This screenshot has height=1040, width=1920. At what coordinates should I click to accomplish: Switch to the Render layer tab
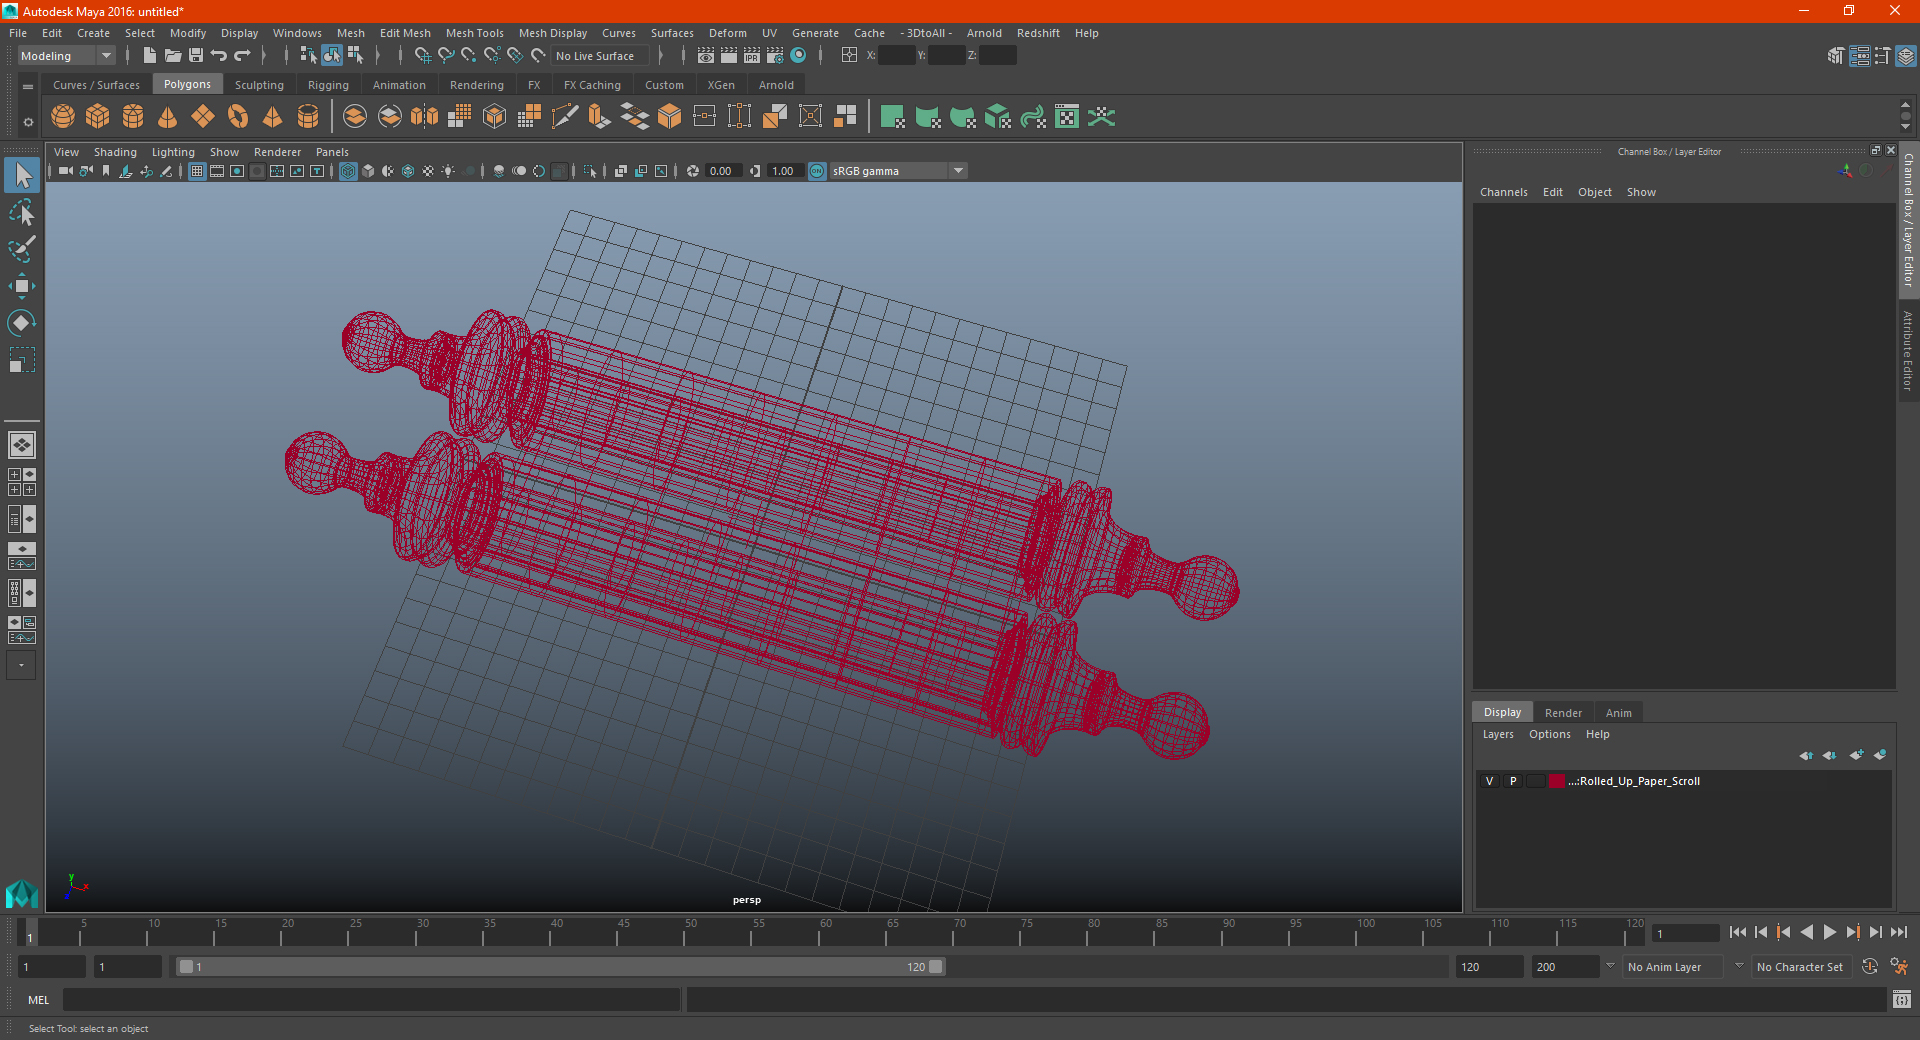tap(1563, 713)
